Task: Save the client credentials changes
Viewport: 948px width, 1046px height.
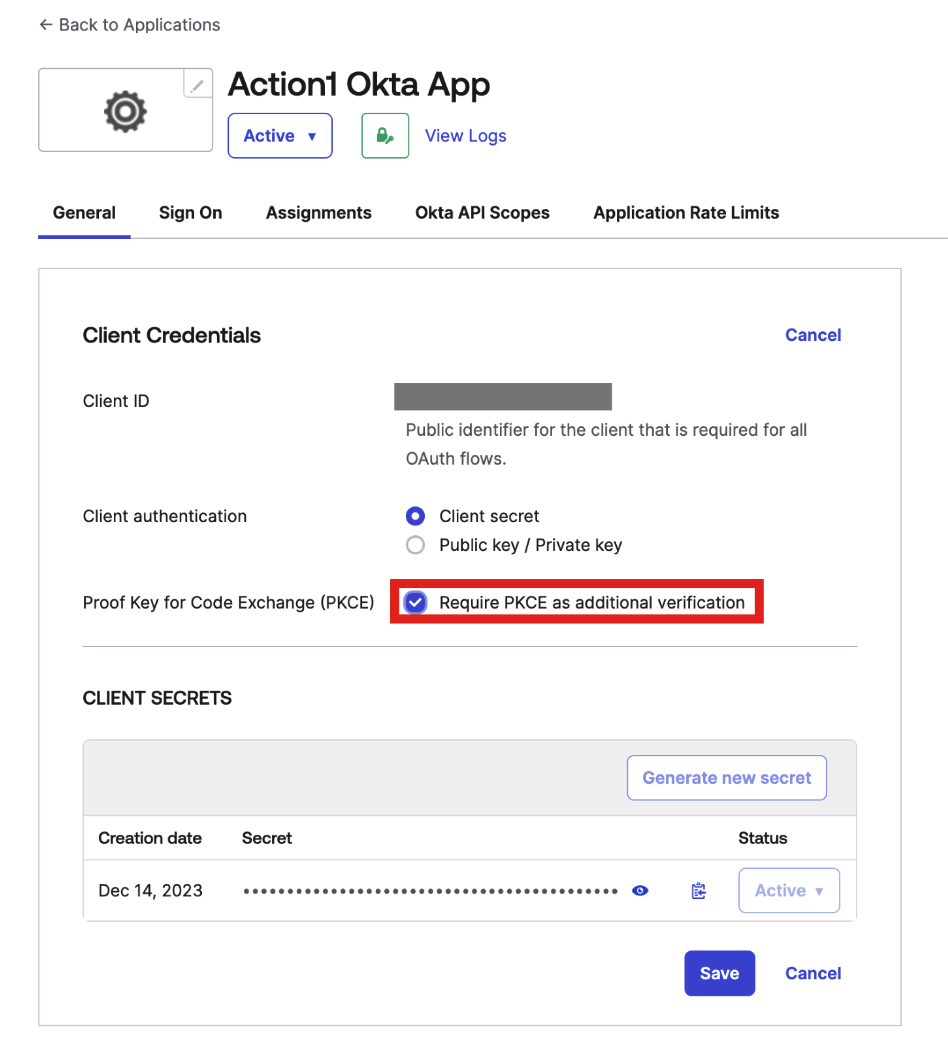Action: (719, 973)
